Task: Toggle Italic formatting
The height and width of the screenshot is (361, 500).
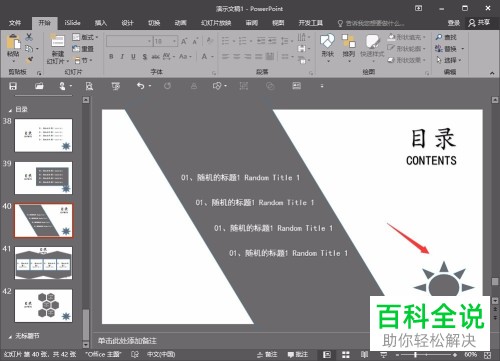Action: [x=122, y=57]
